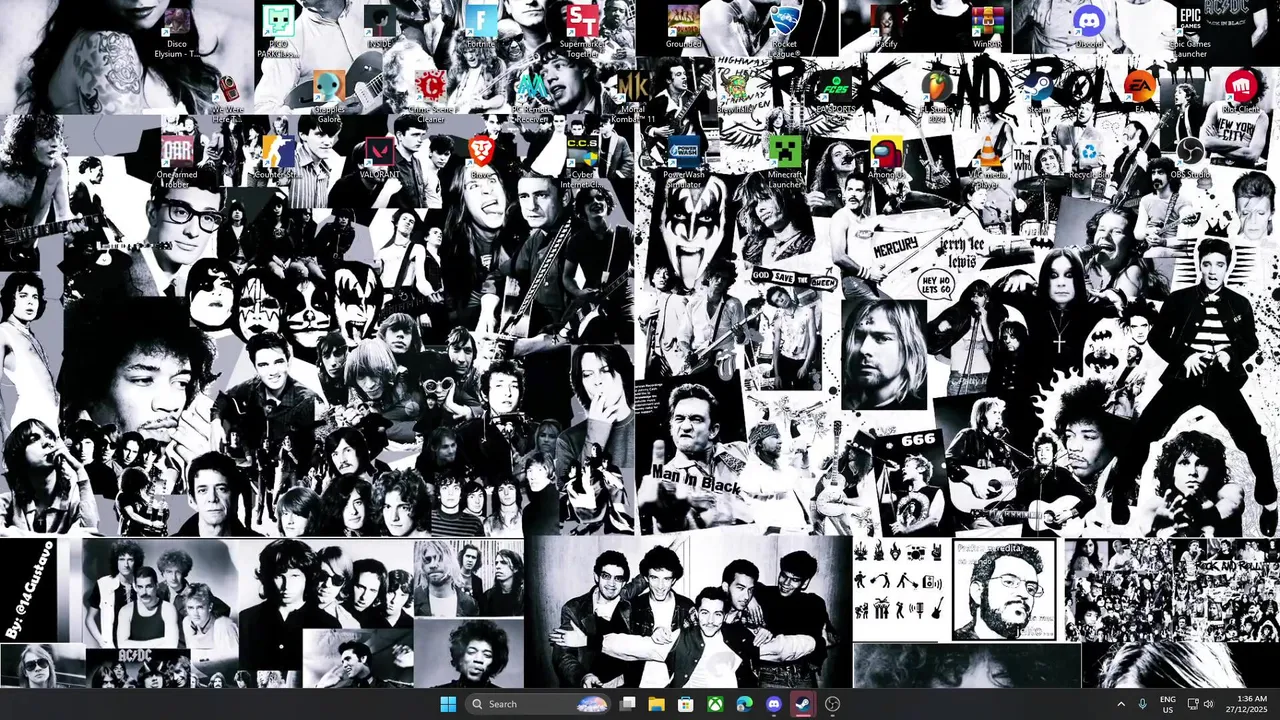Launch Brave browser from the desktop
Image resolution: width=1280 pixels, height=720 pixels.
pyautogui.click(x=481, y=157)
